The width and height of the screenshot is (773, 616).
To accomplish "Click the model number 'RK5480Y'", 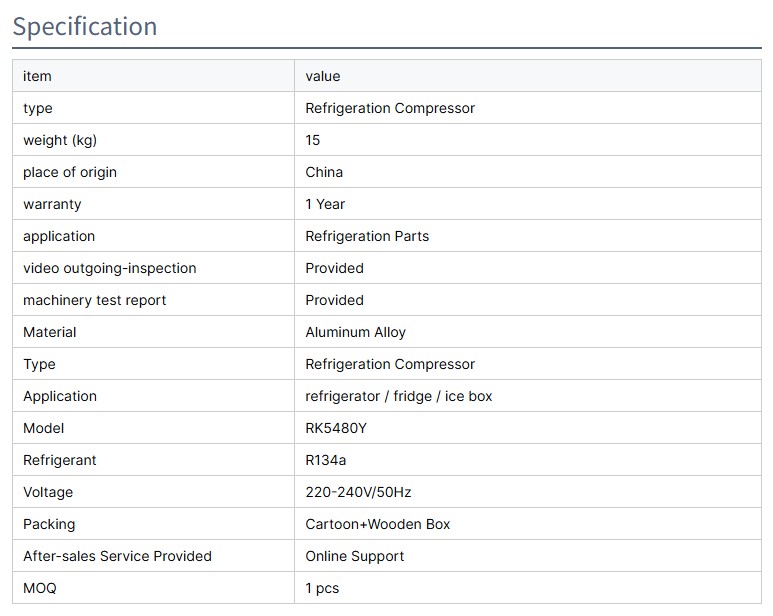I will pos(336,428).
